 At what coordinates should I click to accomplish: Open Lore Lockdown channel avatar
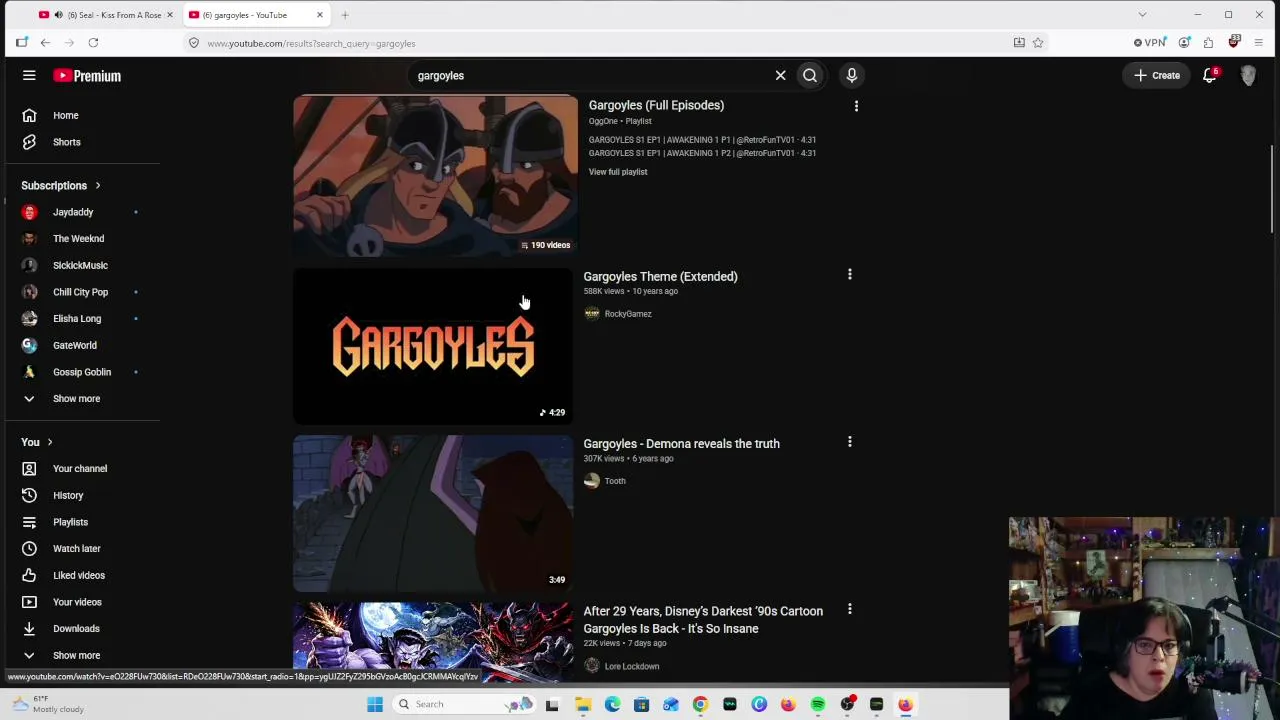pyautogui.click(x=592, y=666)
